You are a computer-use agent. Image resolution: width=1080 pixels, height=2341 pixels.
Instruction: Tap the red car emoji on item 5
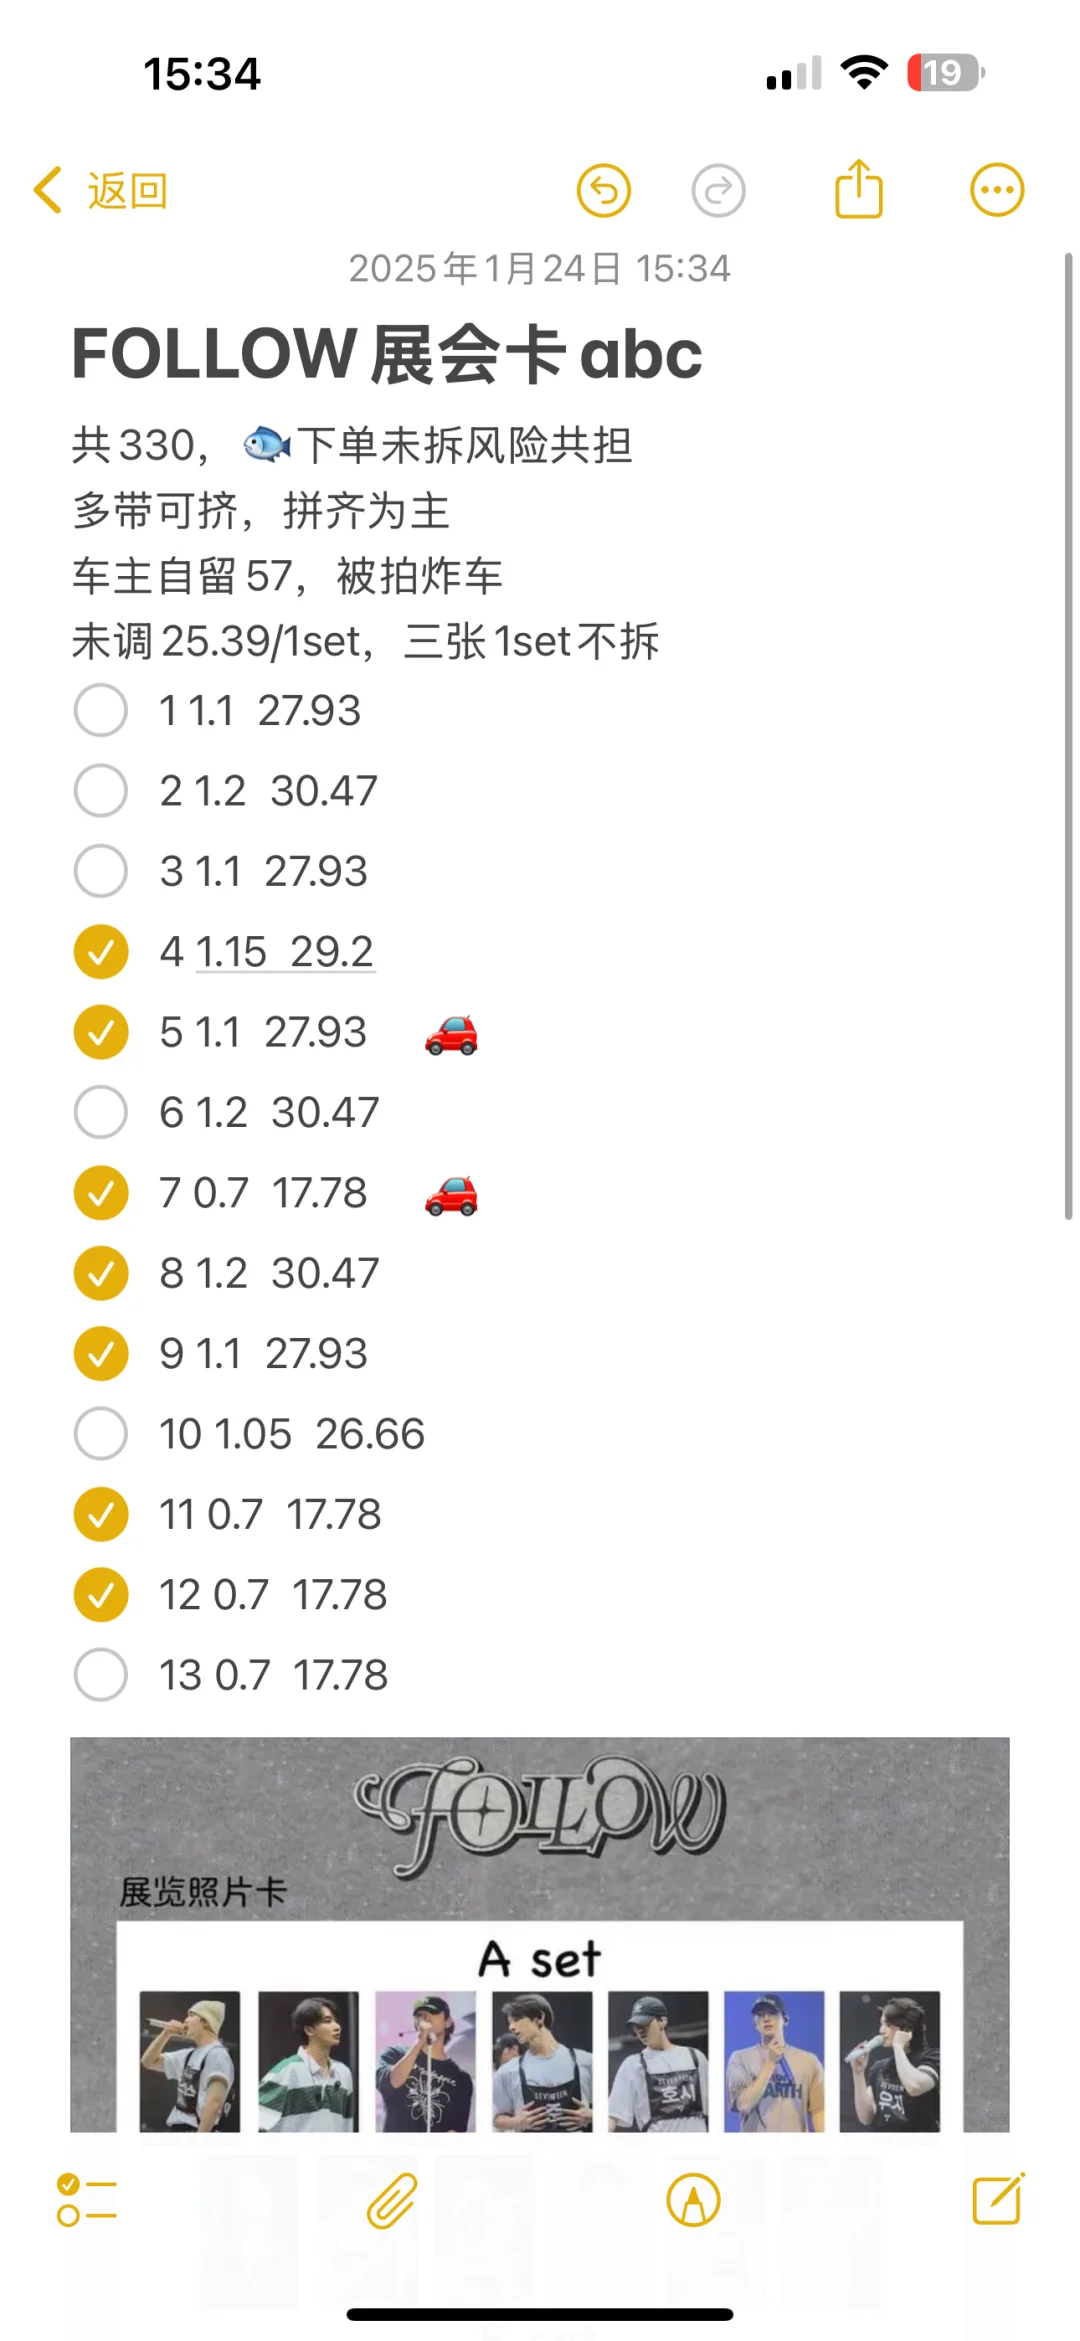coord(451,1034)
